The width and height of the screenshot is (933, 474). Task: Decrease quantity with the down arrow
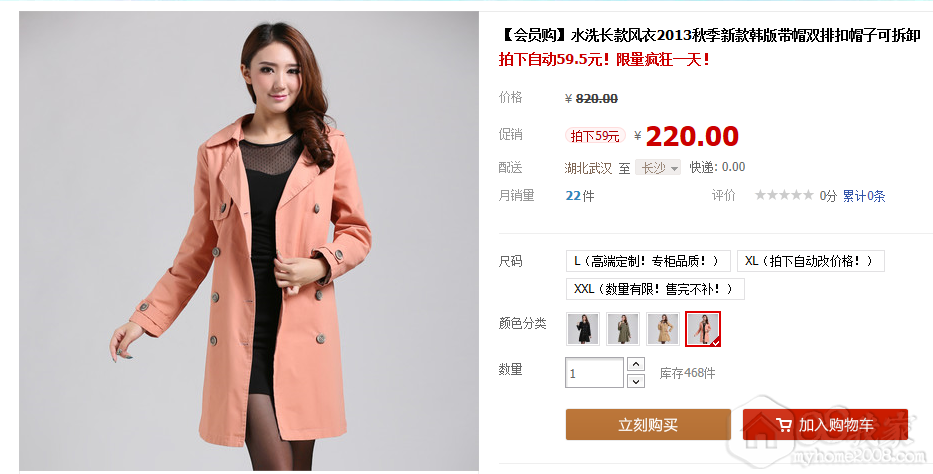click(635, 381)
